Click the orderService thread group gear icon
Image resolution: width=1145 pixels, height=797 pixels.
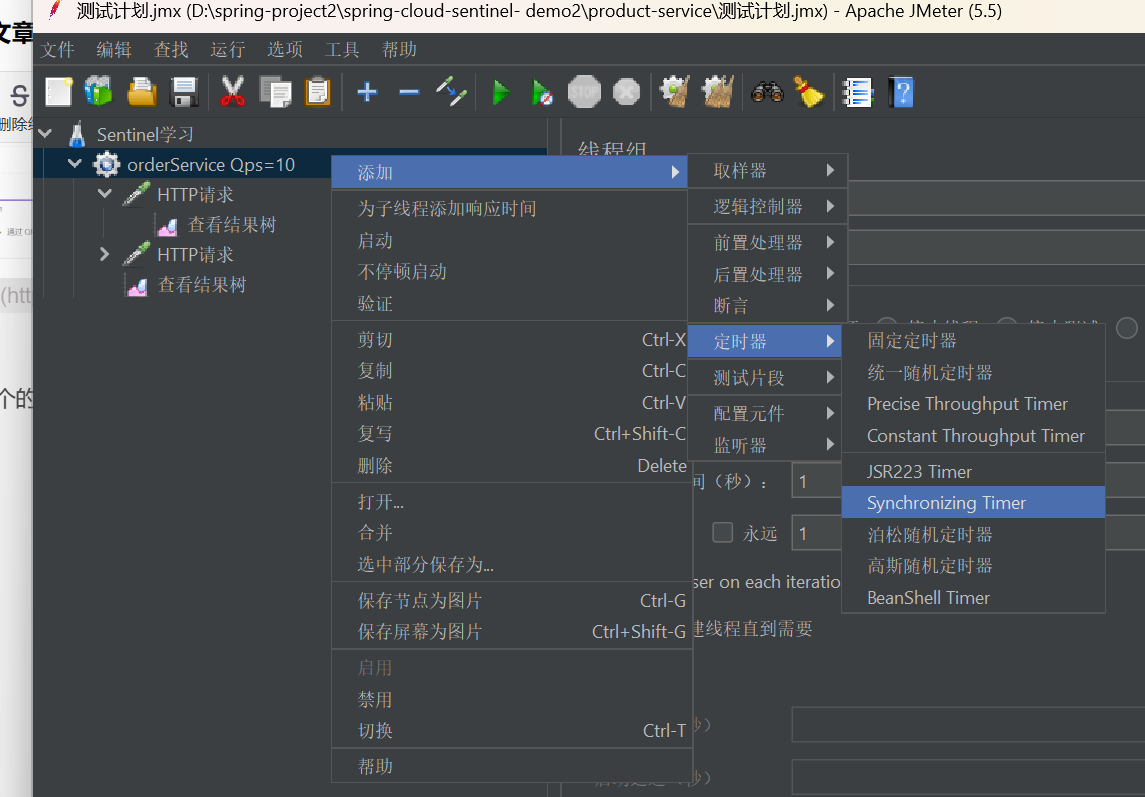107,164
